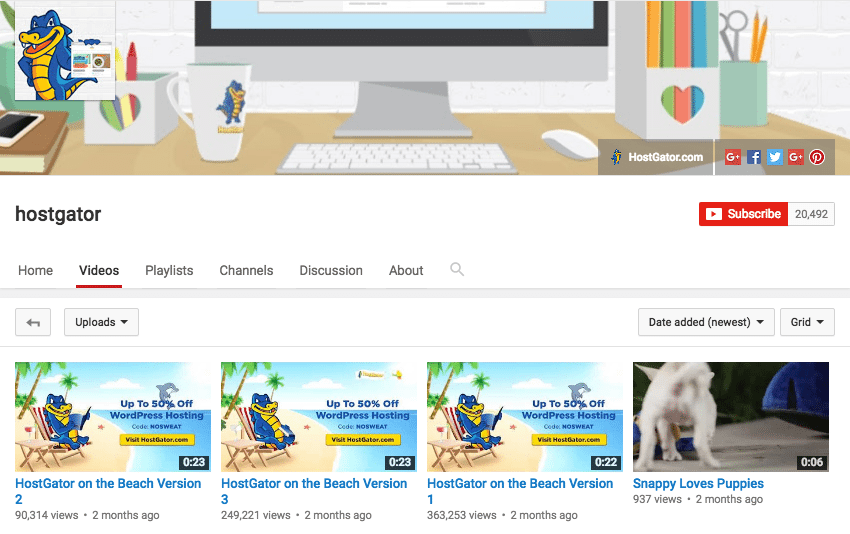View the About tab

[x=406, y=271]
